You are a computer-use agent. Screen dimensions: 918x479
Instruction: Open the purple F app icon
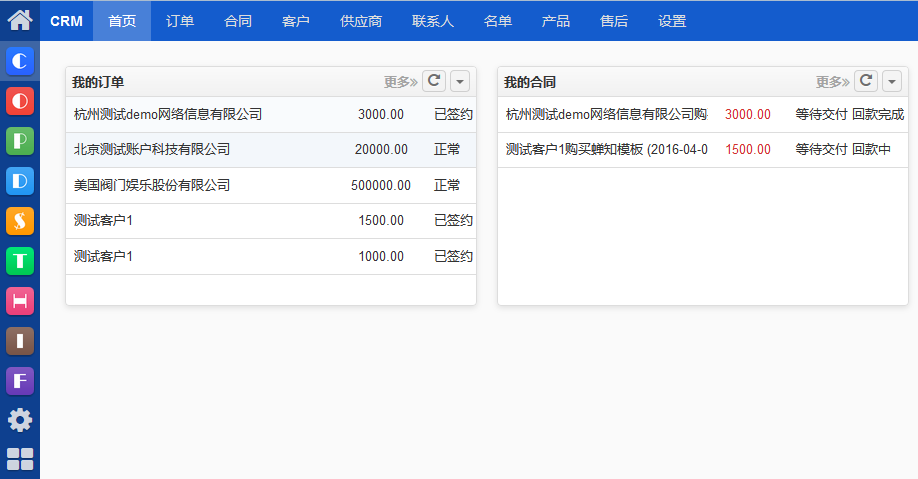20,381
